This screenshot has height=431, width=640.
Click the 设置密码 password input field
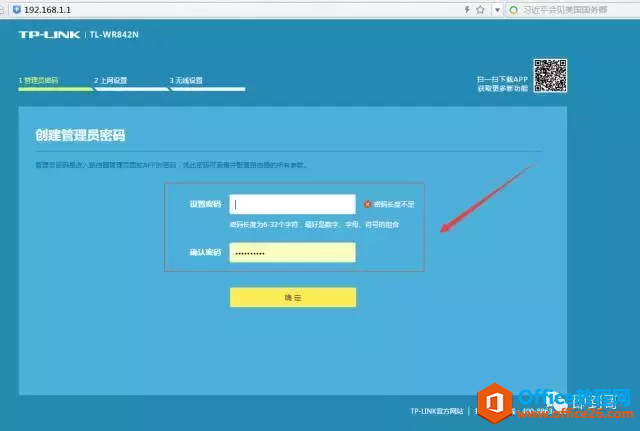tap(293, 204)
